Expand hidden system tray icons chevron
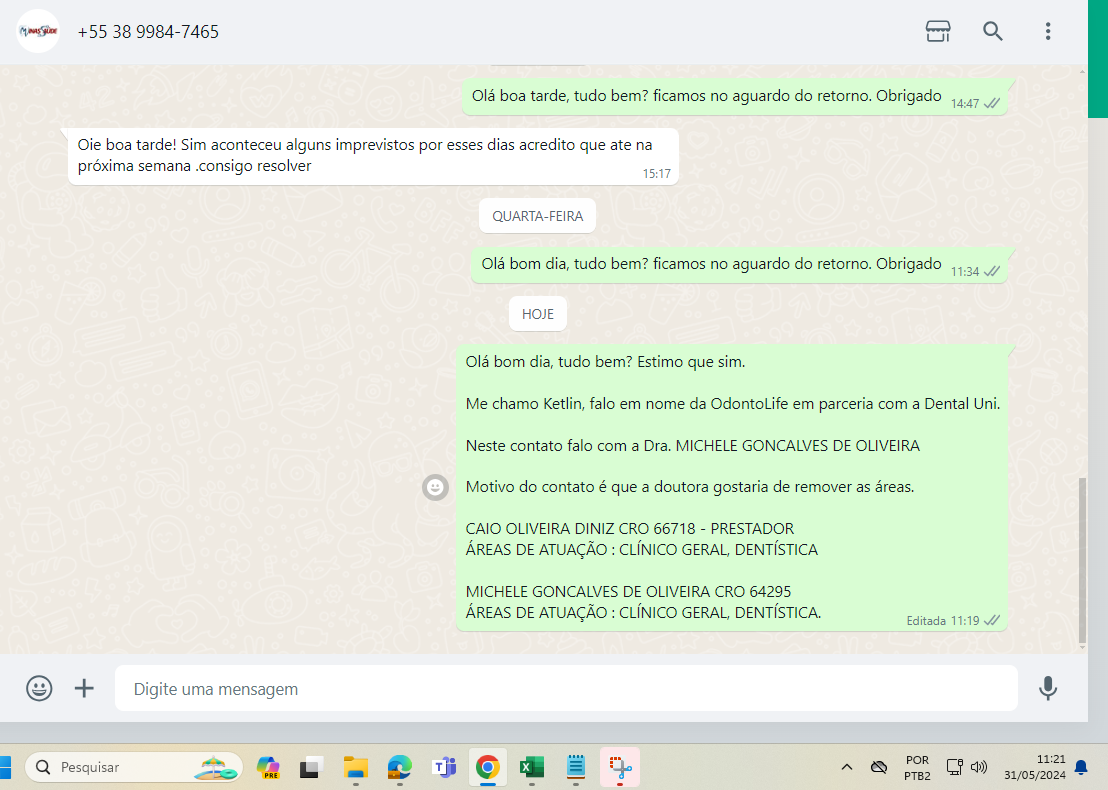Screen dimensions: 1108x790 pos(847,767)
